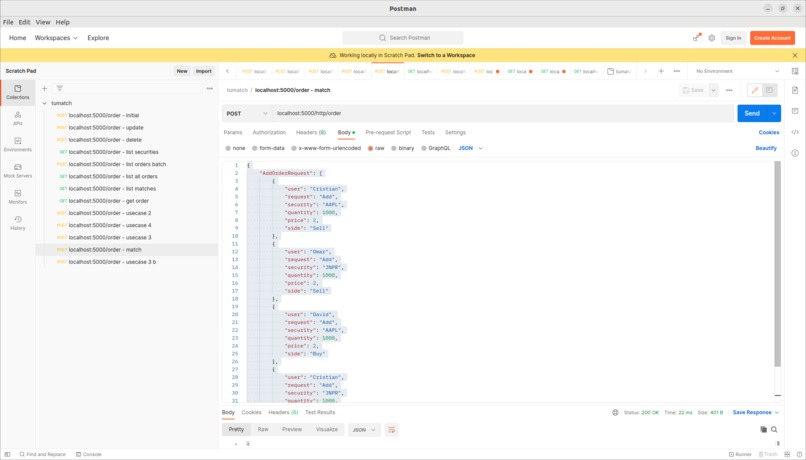
Task: Open the Edit menu
Action: [x=24, y=22]
